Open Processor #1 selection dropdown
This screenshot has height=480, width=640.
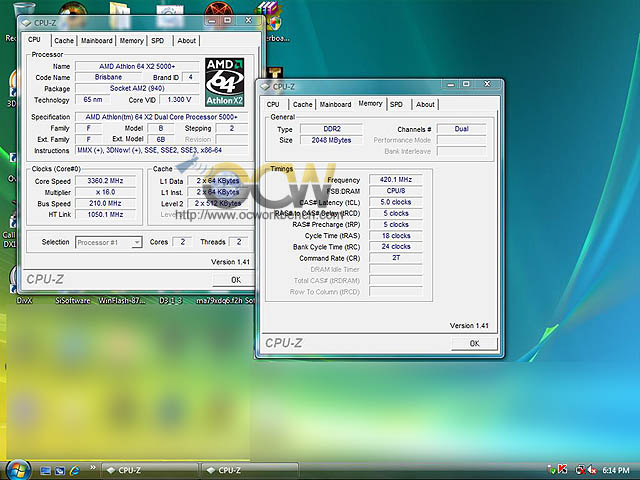pos(109,242)
